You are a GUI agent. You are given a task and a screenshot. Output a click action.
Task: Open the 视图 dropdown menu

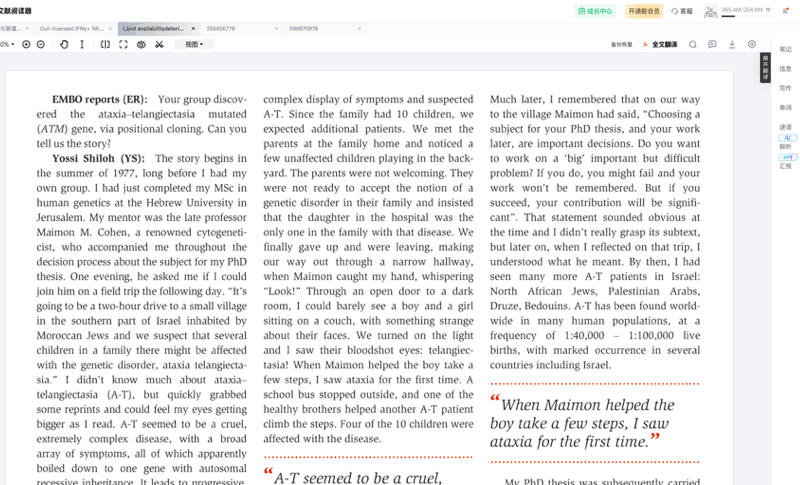click(x=193, y=45)
